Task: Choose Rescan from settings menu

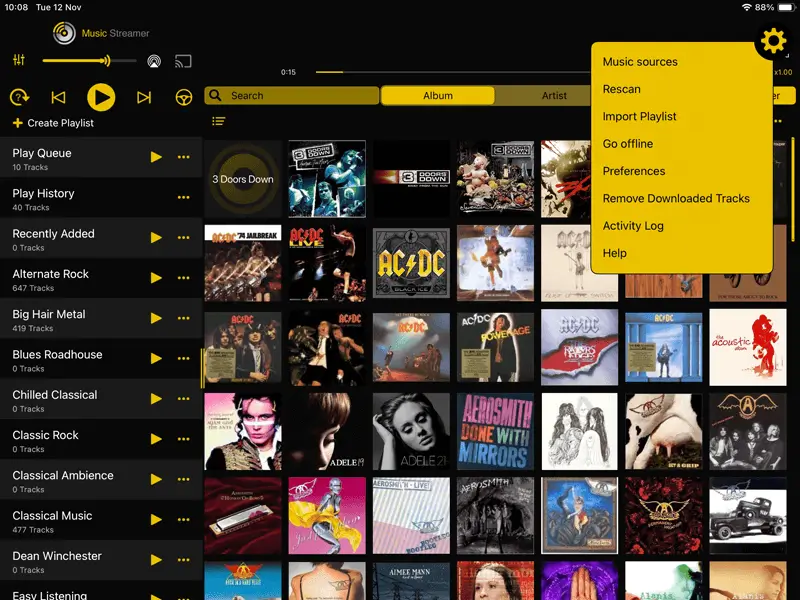Action: [x=621, y=89]
